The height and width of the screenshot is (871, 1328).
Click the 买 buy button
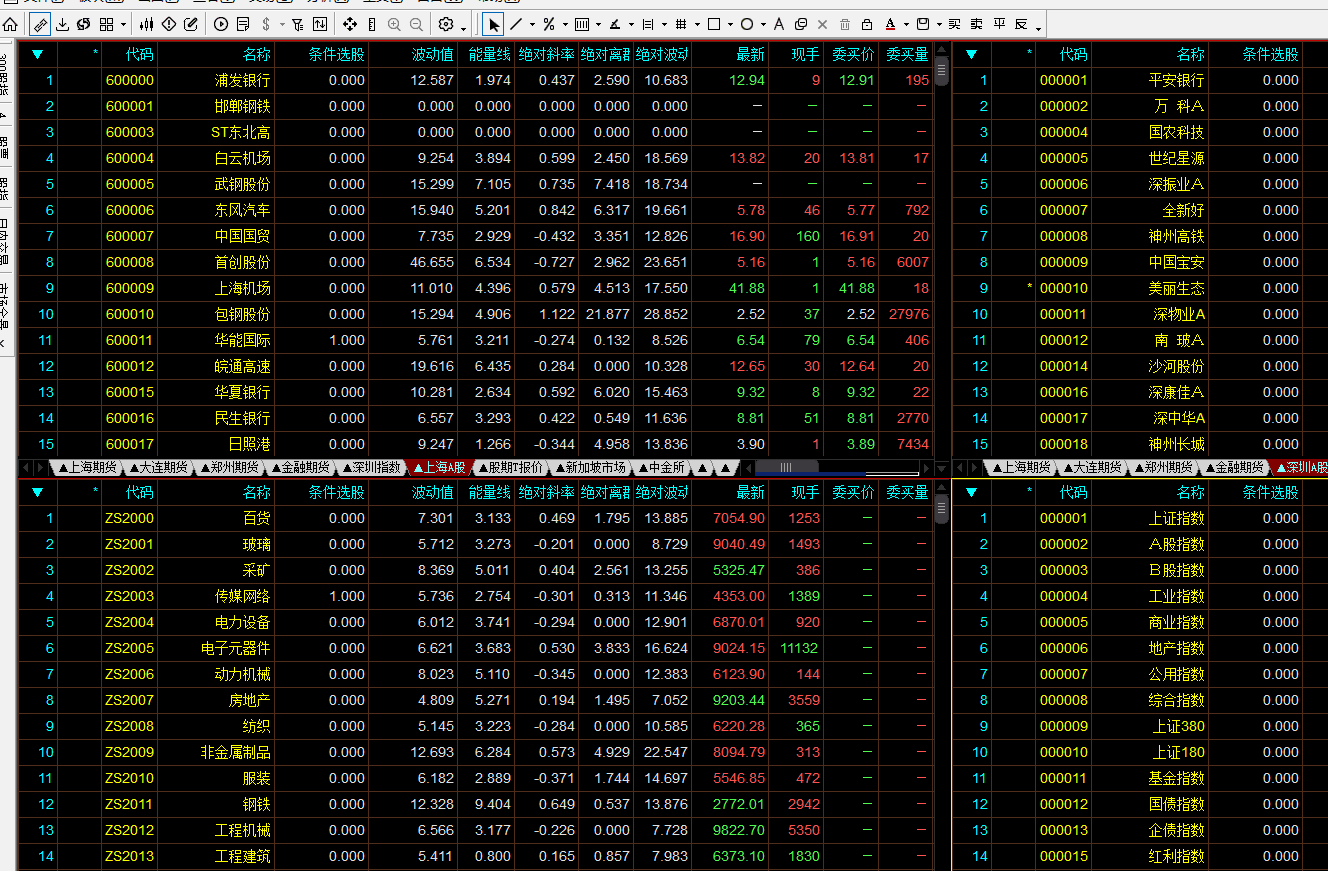(x=954, y=24)
